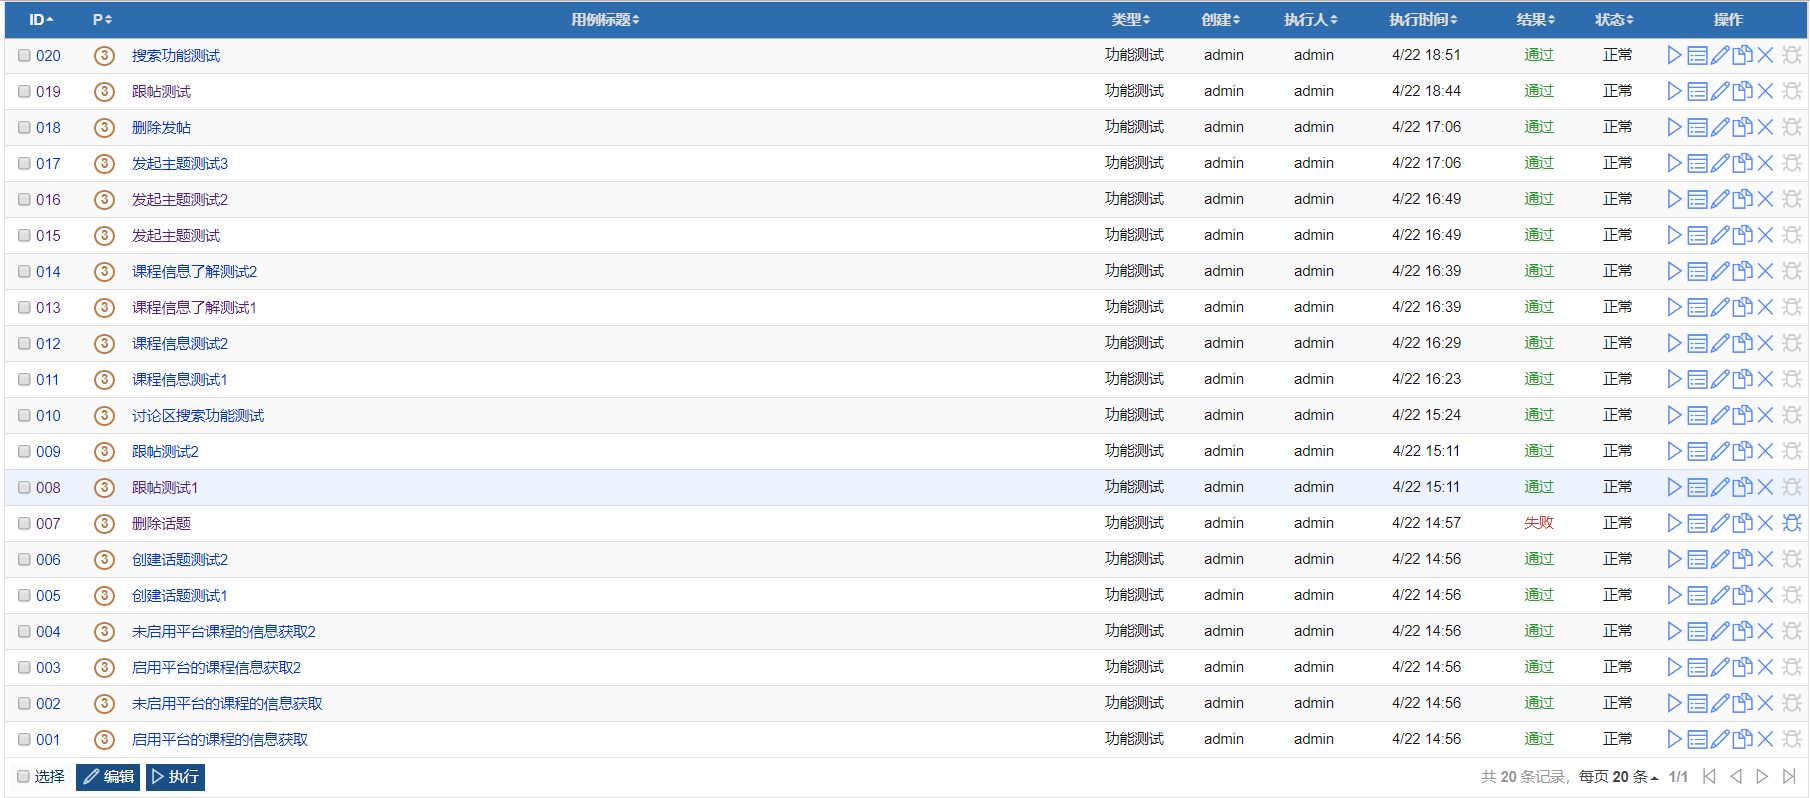This screenshot has height=798, width=1810.
Task: Sort by P priority column header
Action: pos(102,20)
